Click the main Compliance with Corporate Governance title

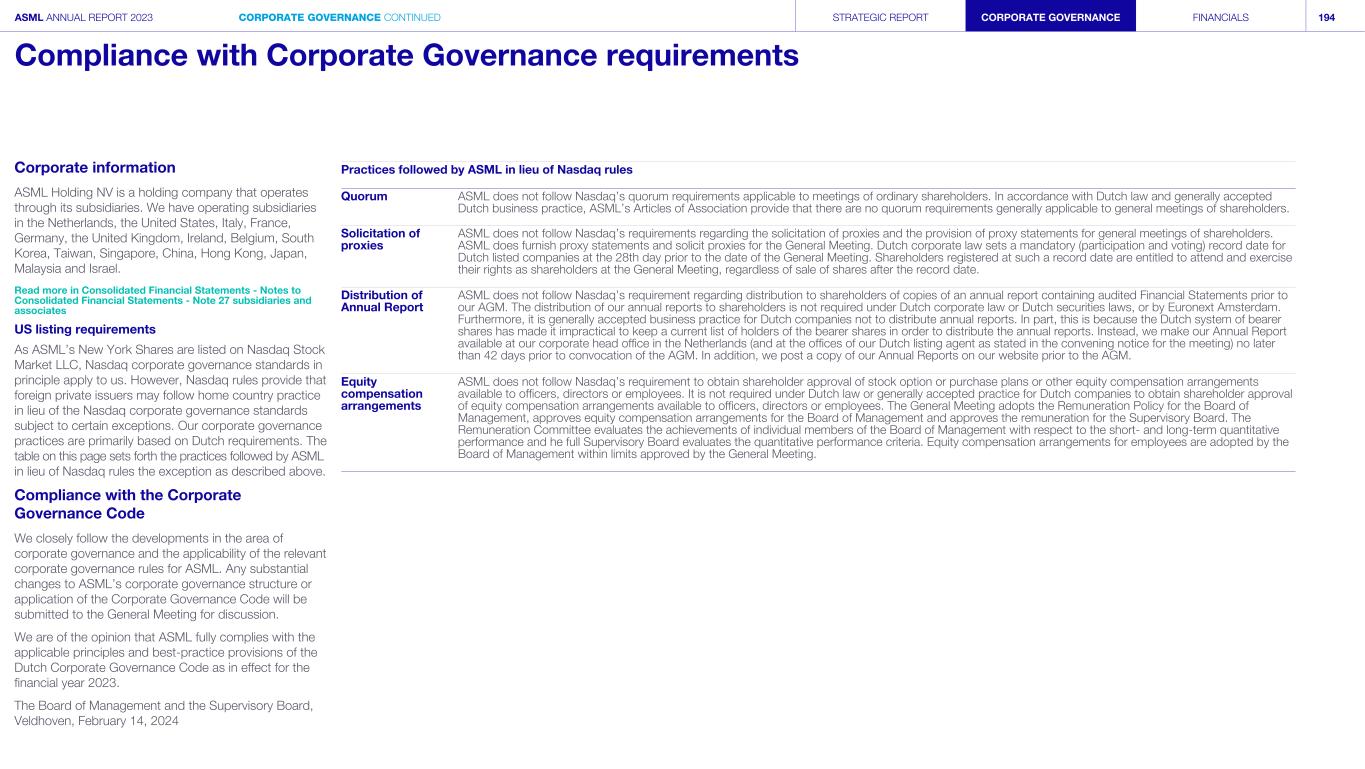[x=406, y=55]
